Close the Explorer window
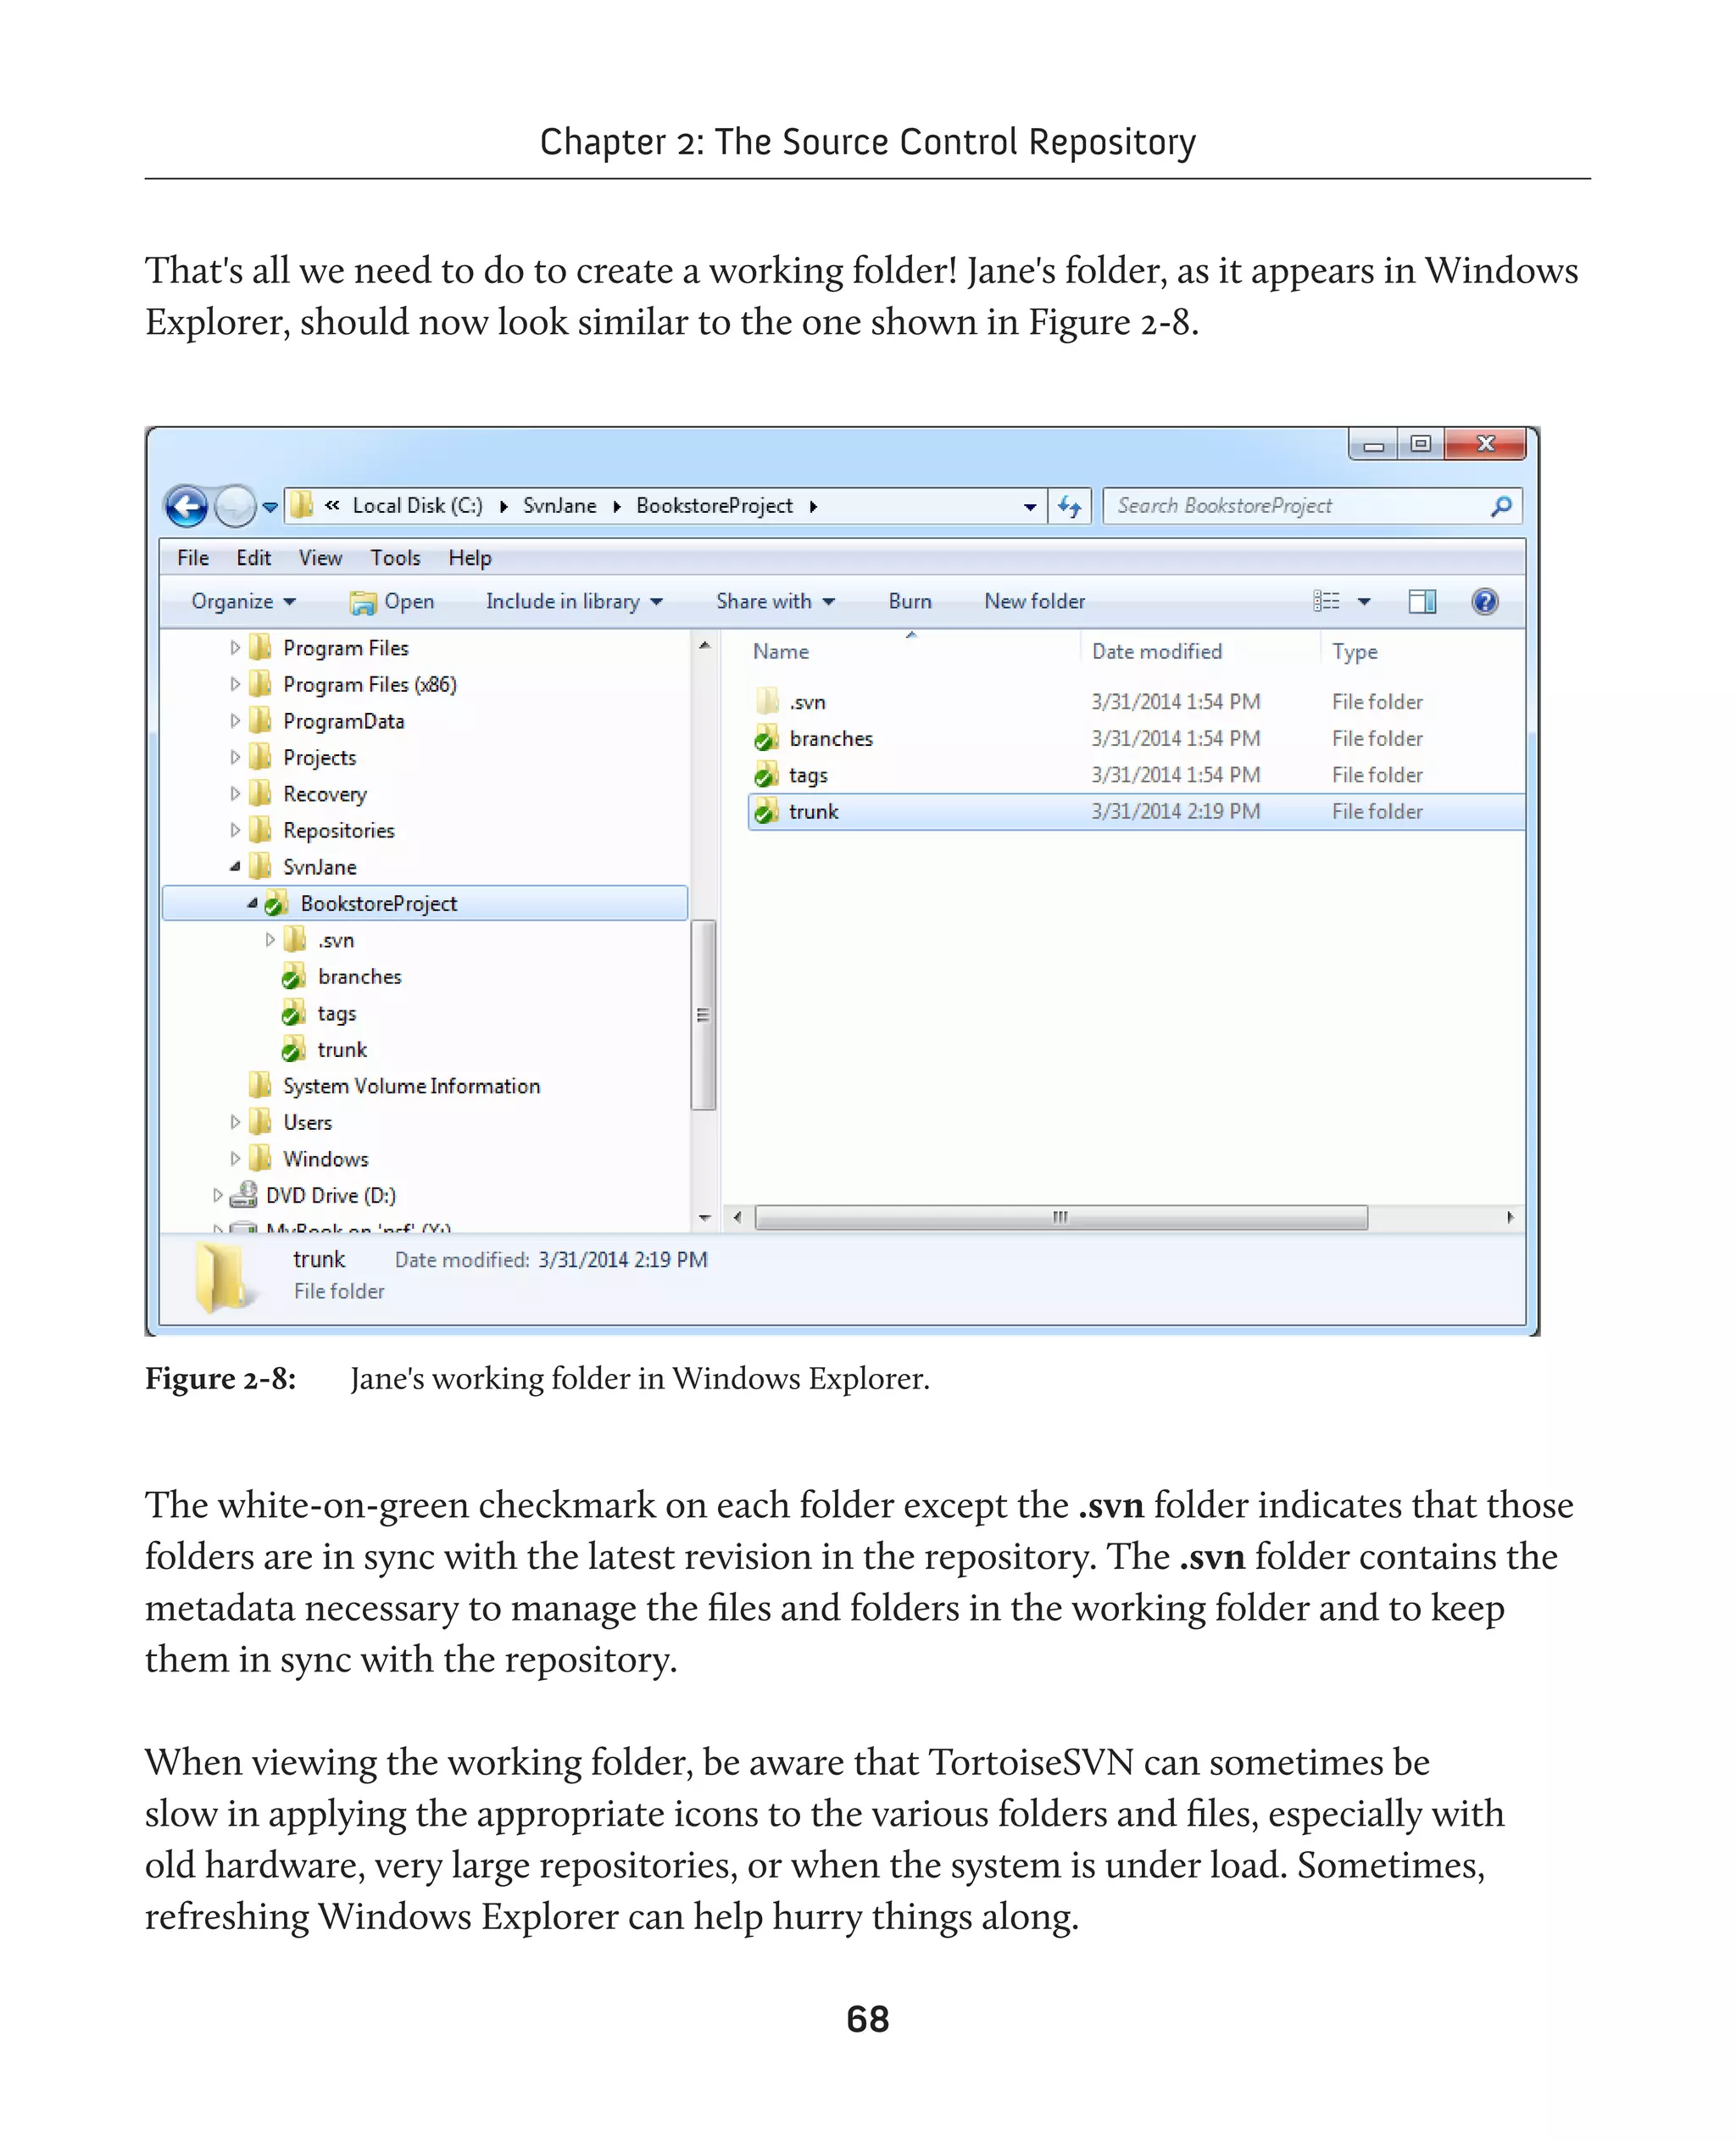This screenshot has height=2141, width=1736. [x=1485, y=444]
